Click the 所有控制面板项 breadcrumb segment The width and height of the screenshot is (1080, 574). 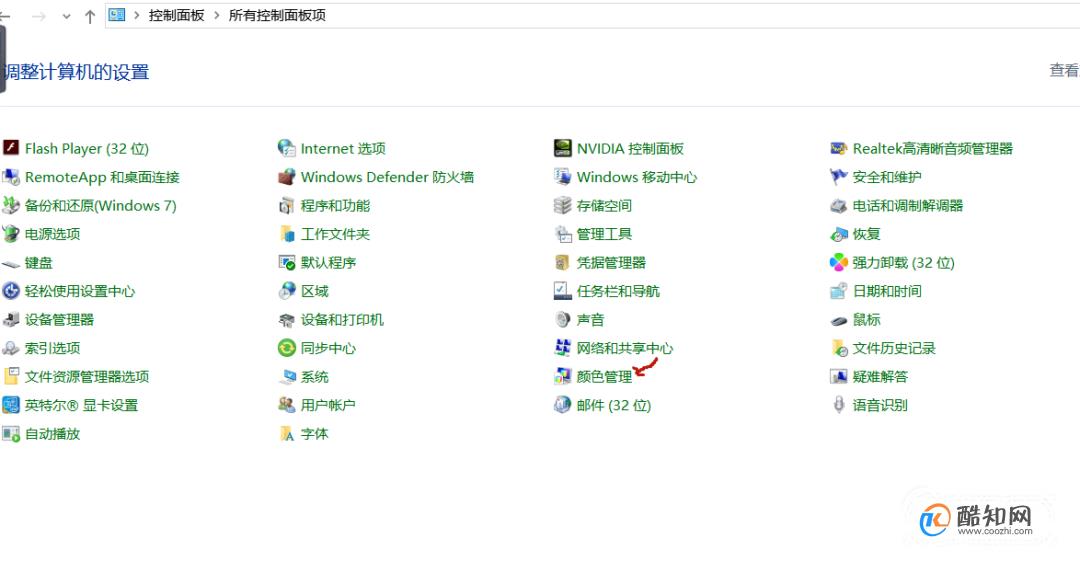[x=277, y=15]
